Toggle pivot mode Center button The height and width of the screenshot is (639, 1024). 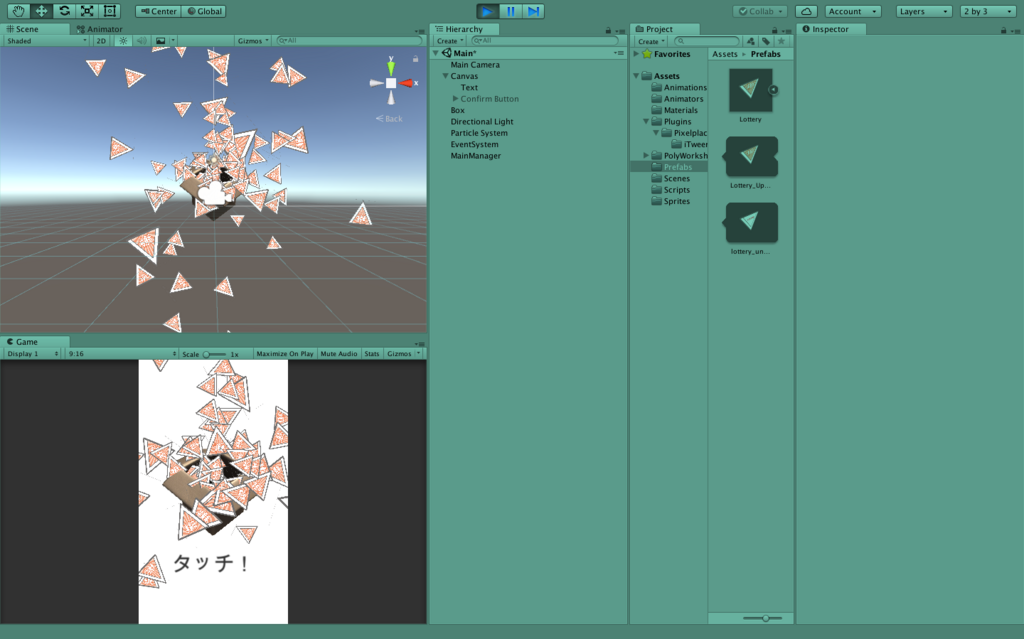pyautogui.click(x=158, y=11)
